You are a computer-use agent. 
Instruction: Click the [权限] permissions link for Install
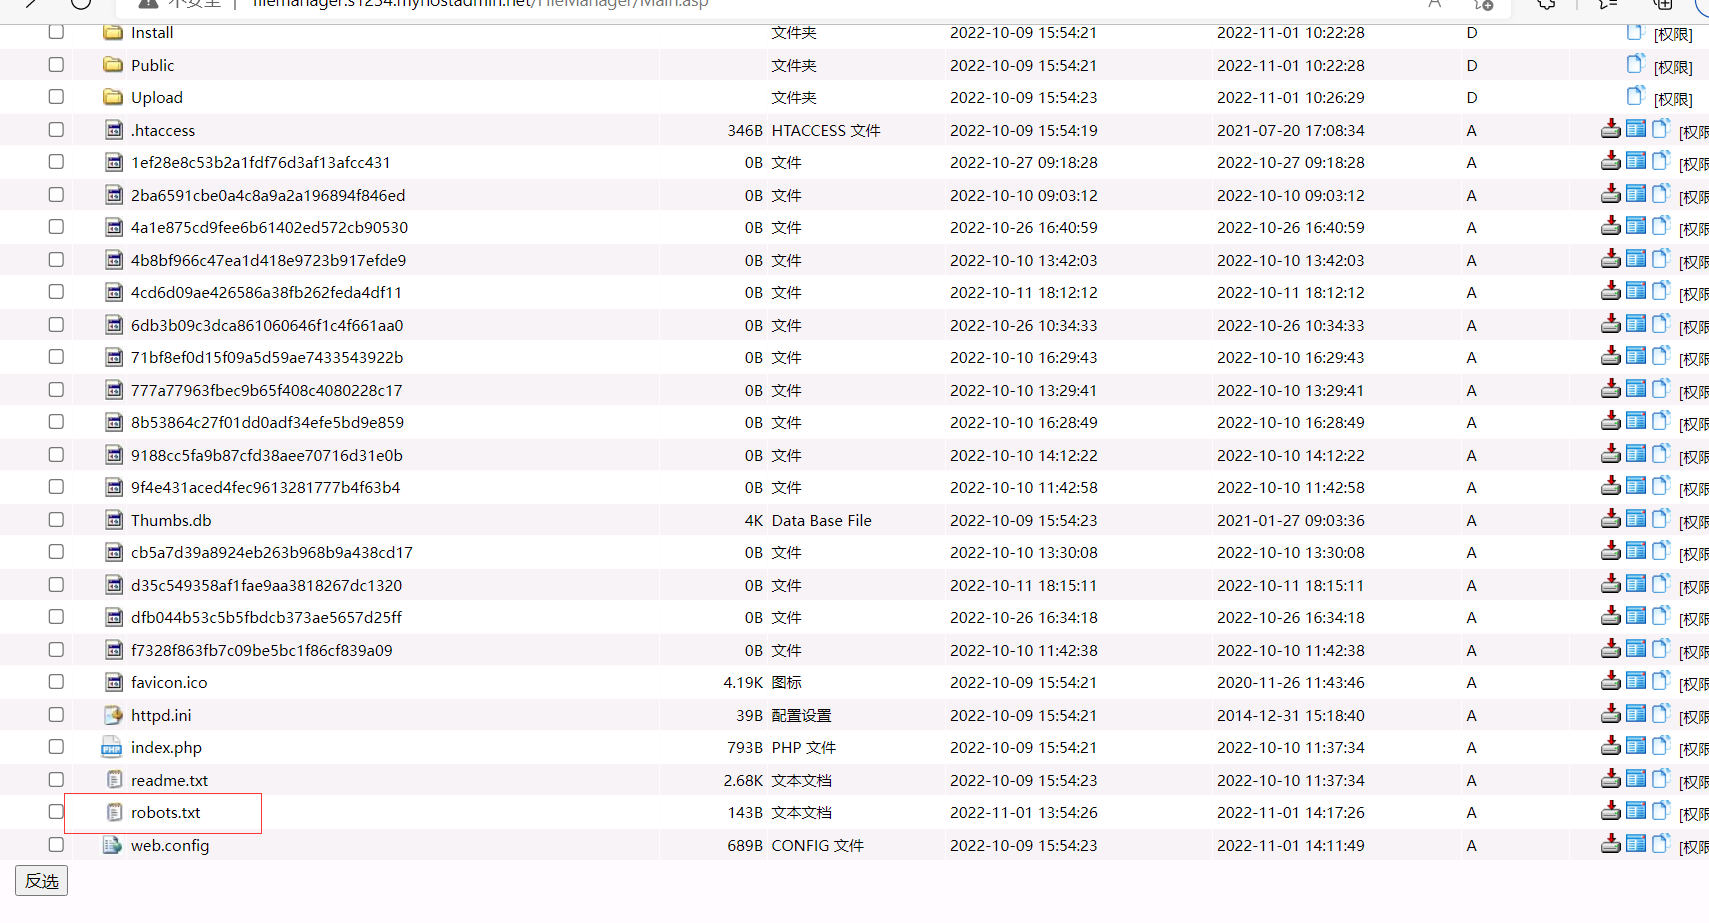click(1673, 35)
